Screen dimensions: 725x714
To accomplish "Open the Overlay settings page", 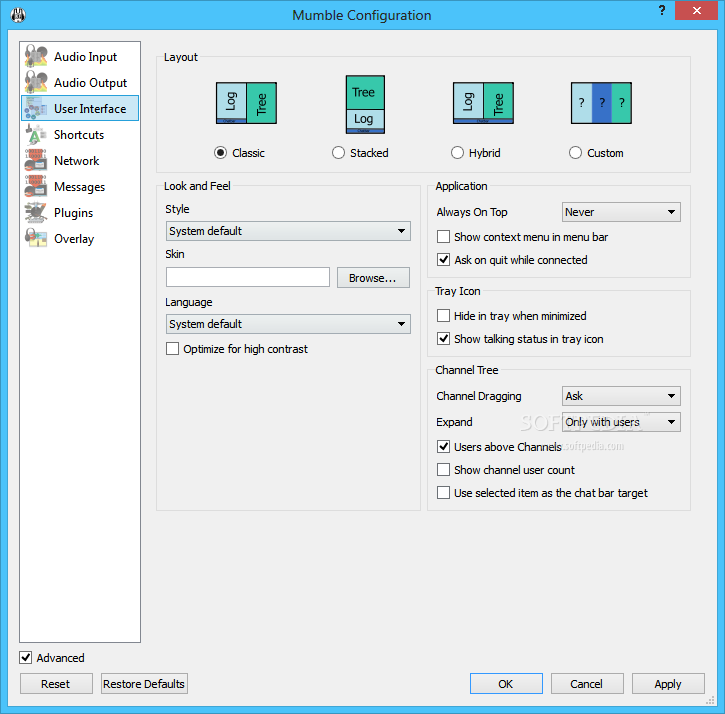I will [80, 239].
